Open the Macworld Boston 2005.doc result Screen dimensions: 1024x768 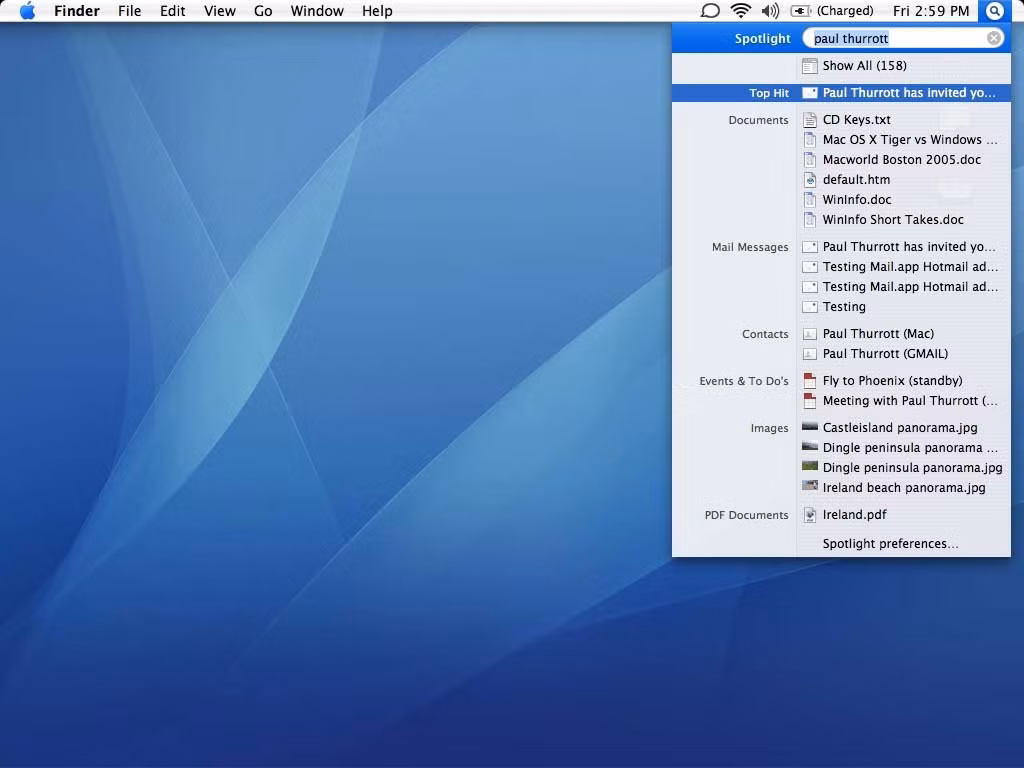pyautogui.click(x=901, y=159)
